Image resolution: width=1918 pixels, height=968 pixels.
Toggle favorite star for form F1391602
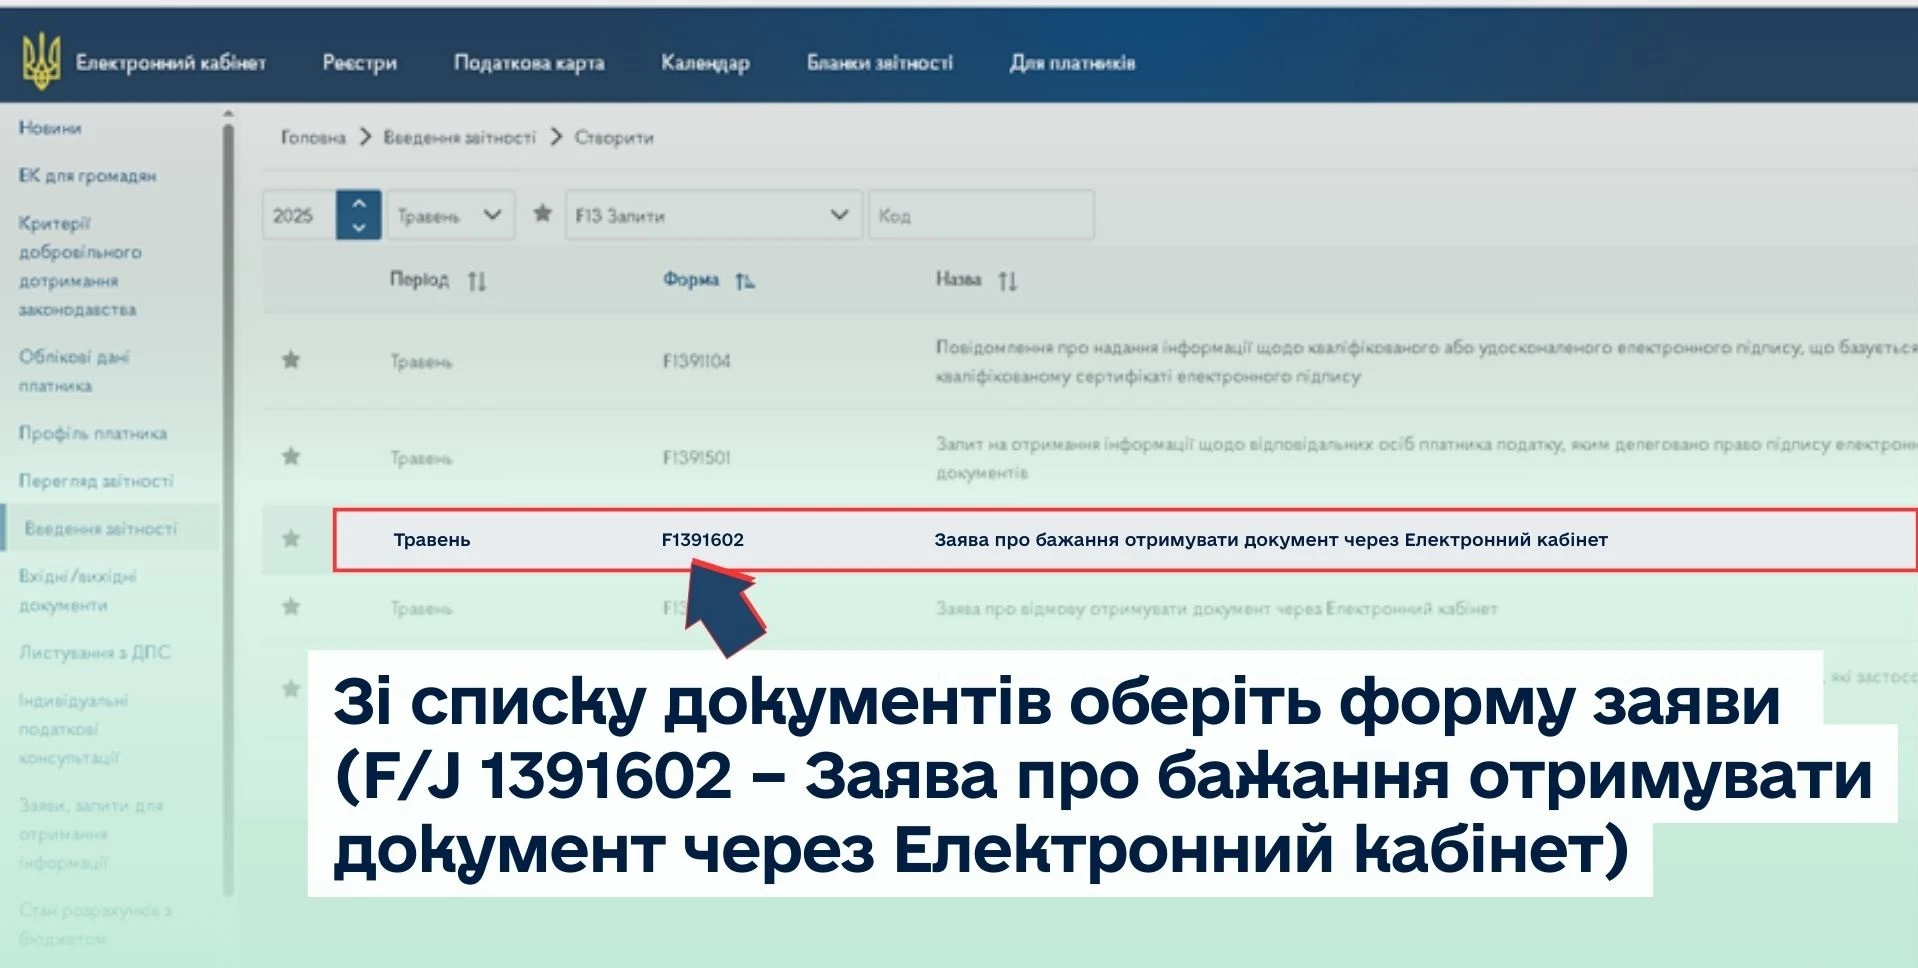pyautogui.click(x=291, y=539)
